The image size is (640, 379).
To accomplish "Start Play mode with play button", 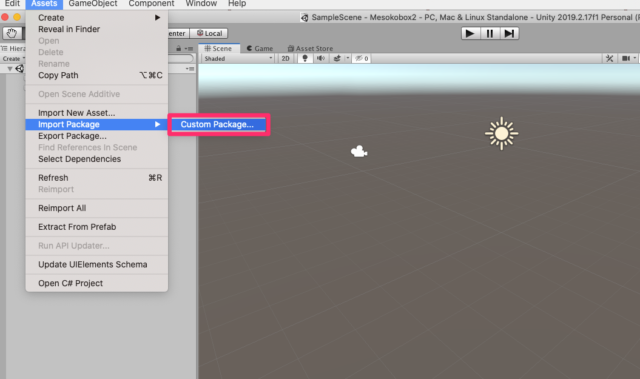I will (470, 33).
